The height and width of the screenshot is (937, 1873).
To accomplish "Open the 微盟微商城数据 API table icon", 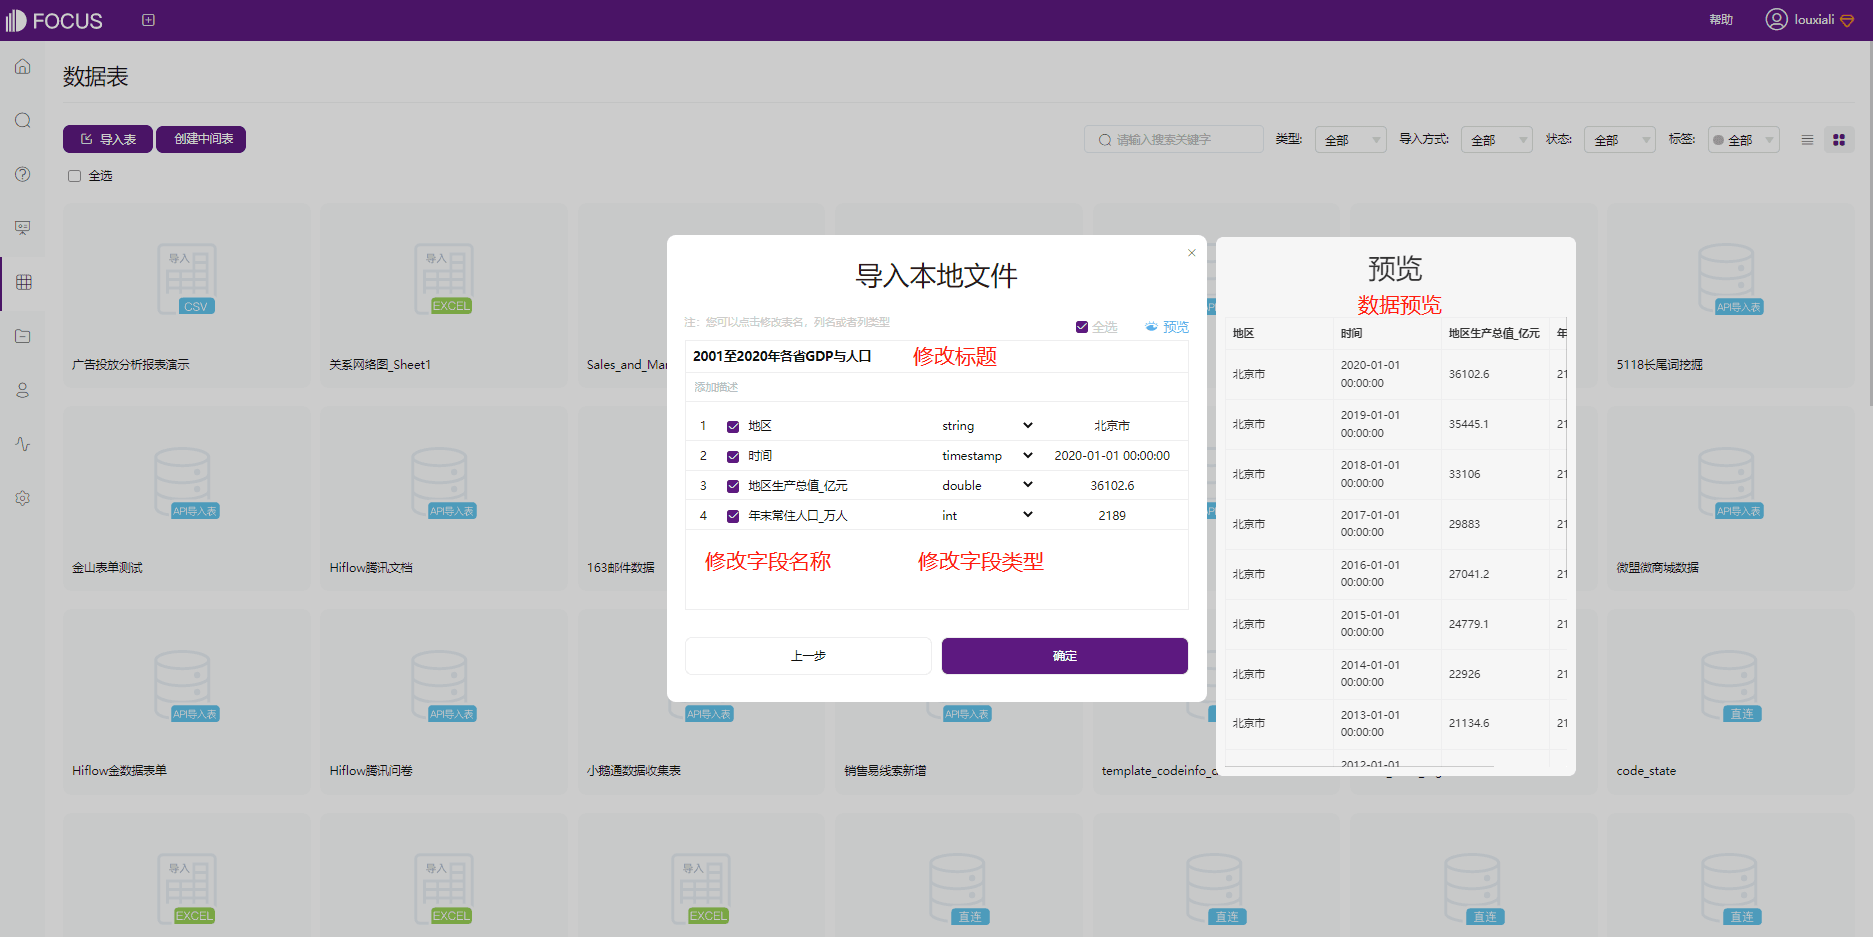I will [1730, 483].
